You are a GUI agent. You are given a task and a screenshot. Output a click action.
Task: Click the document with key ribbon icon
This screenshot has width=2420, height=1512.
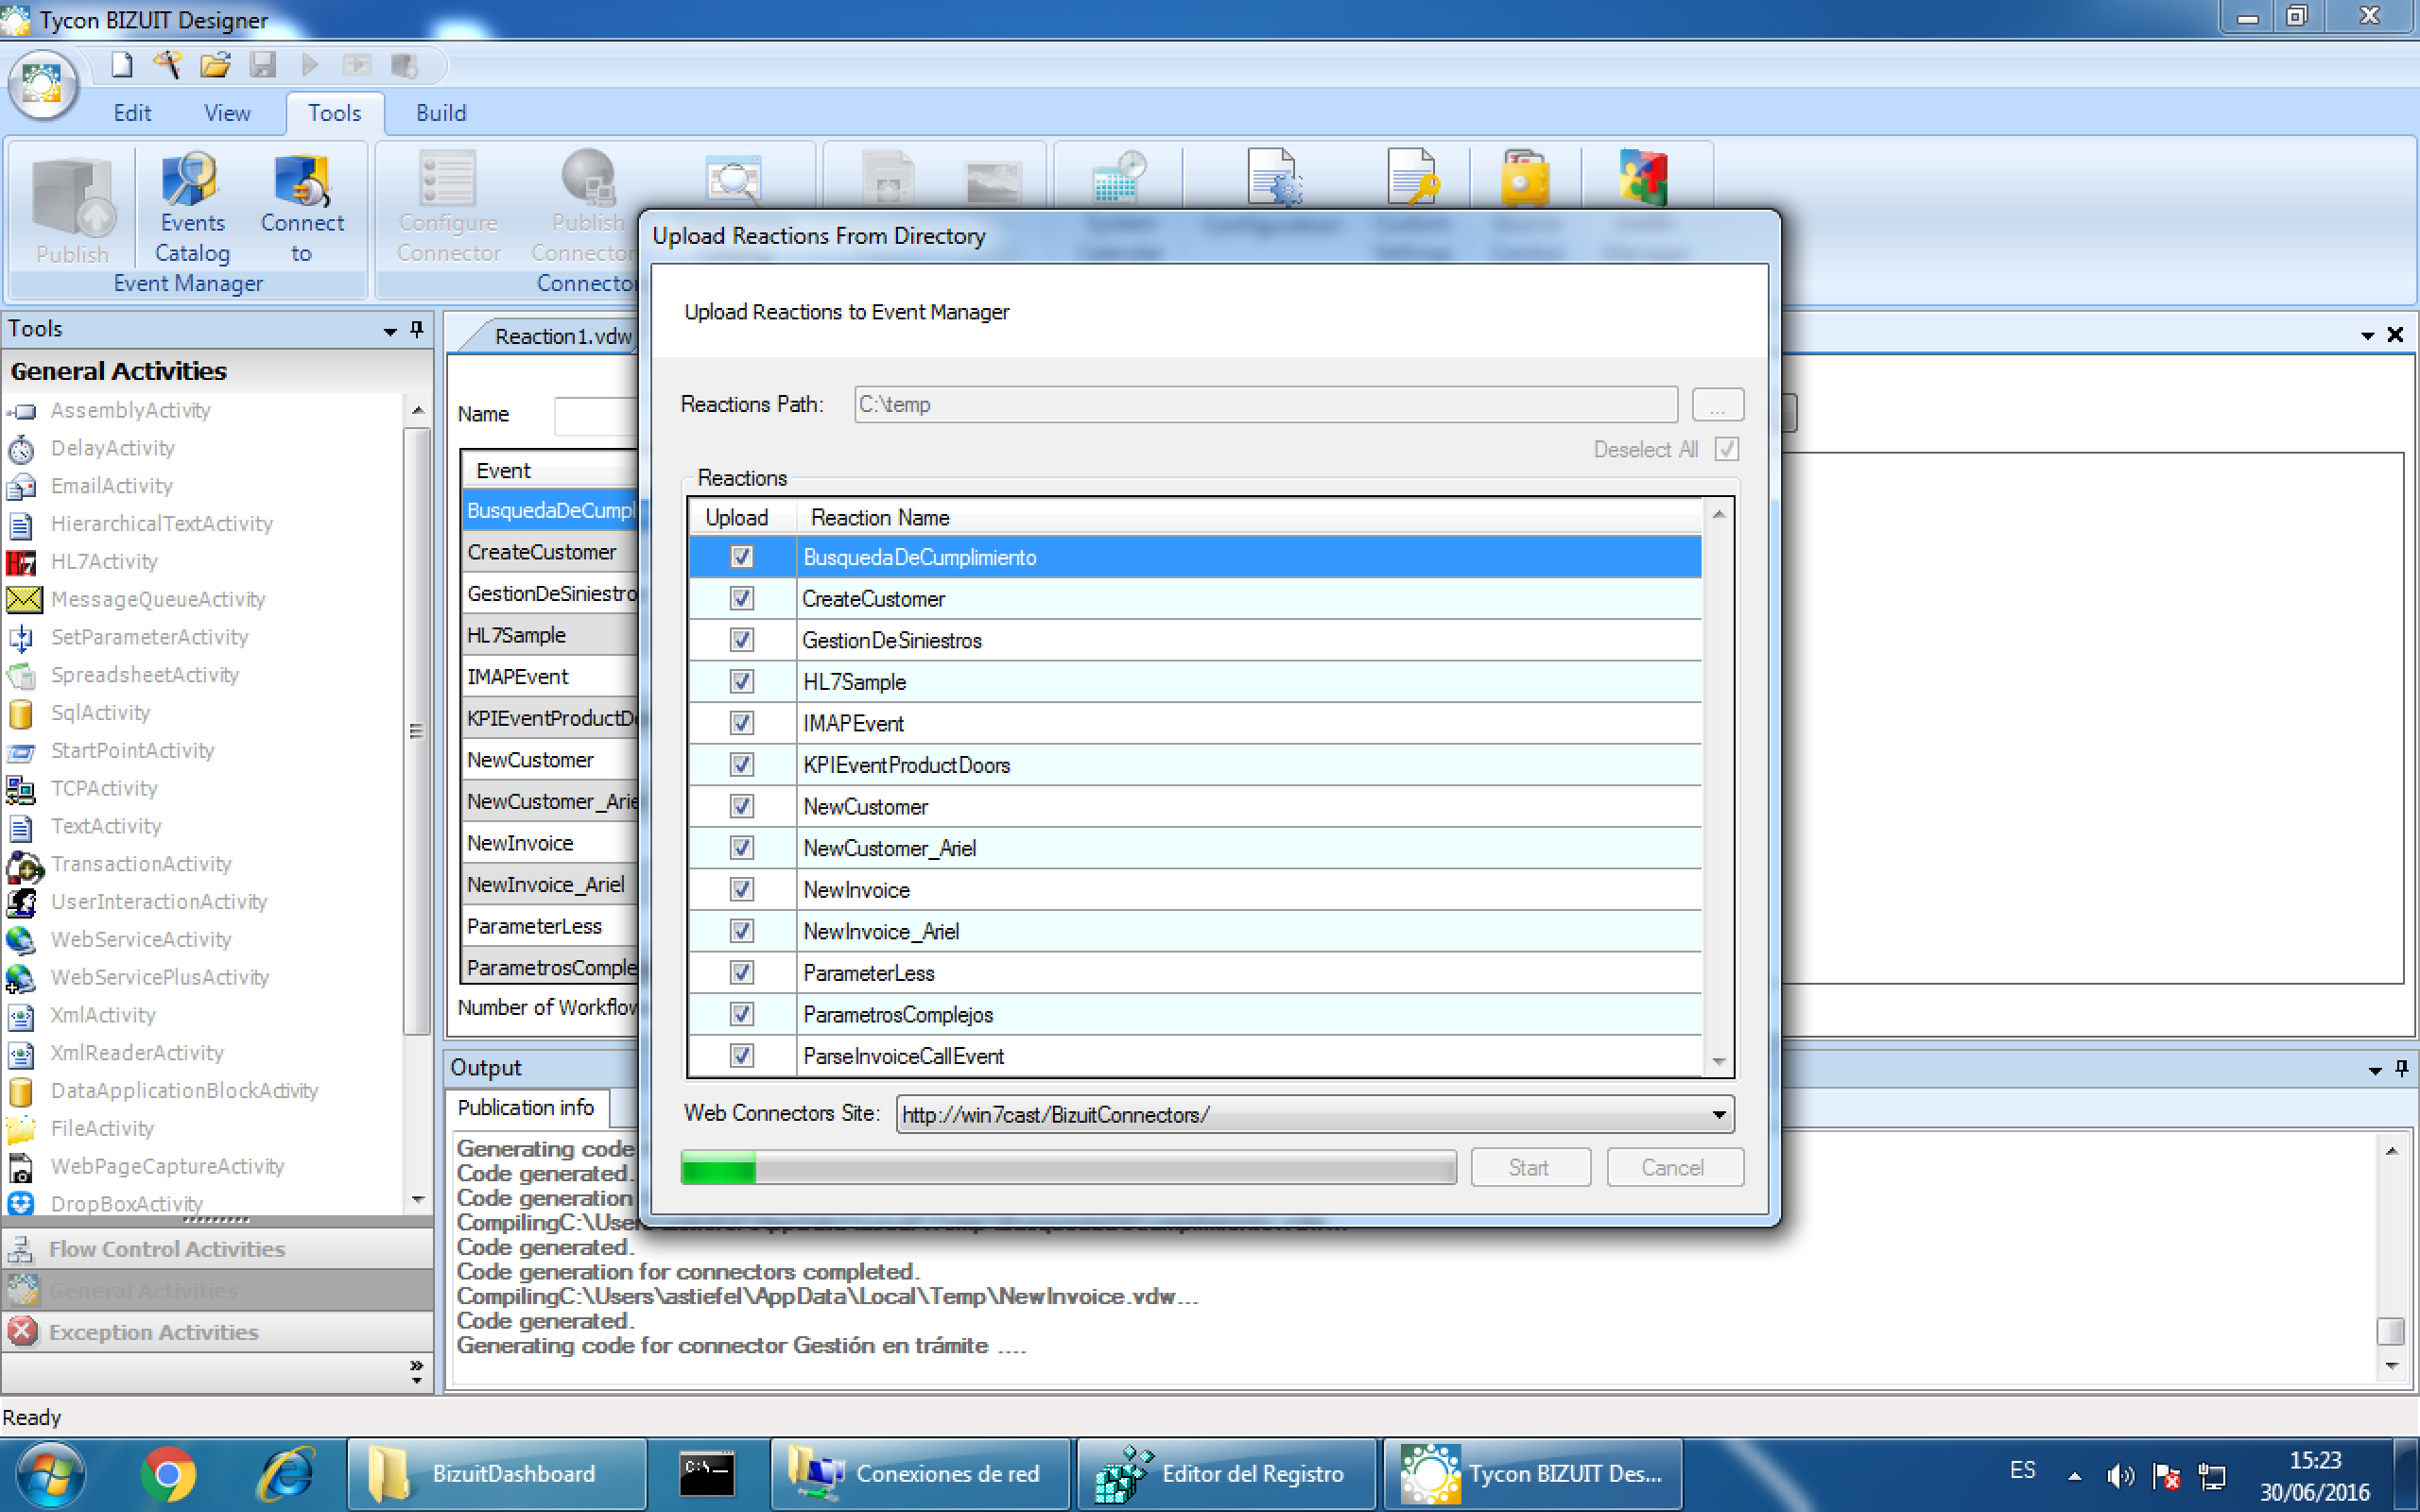[1412, 178]
